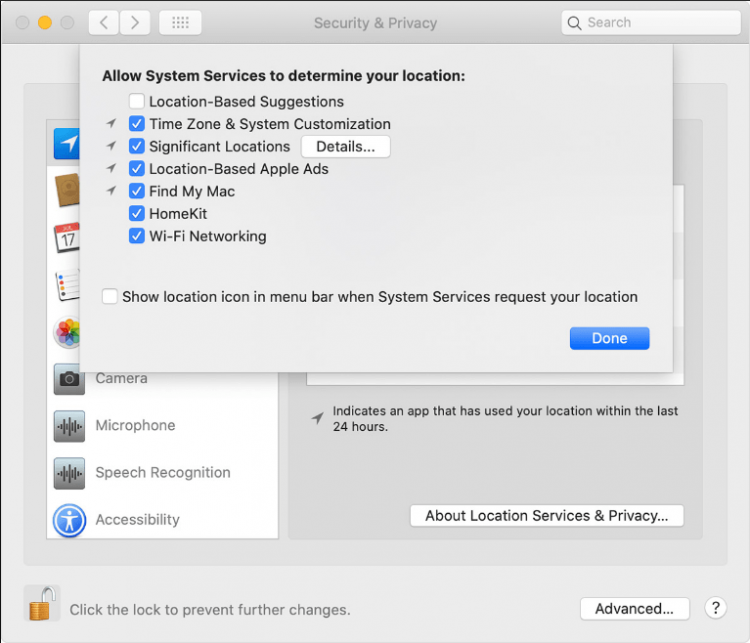Screen dimensions: 750x643
Task: Click location arrow beside Find My Mac
Action: click(x=111, y=190)
